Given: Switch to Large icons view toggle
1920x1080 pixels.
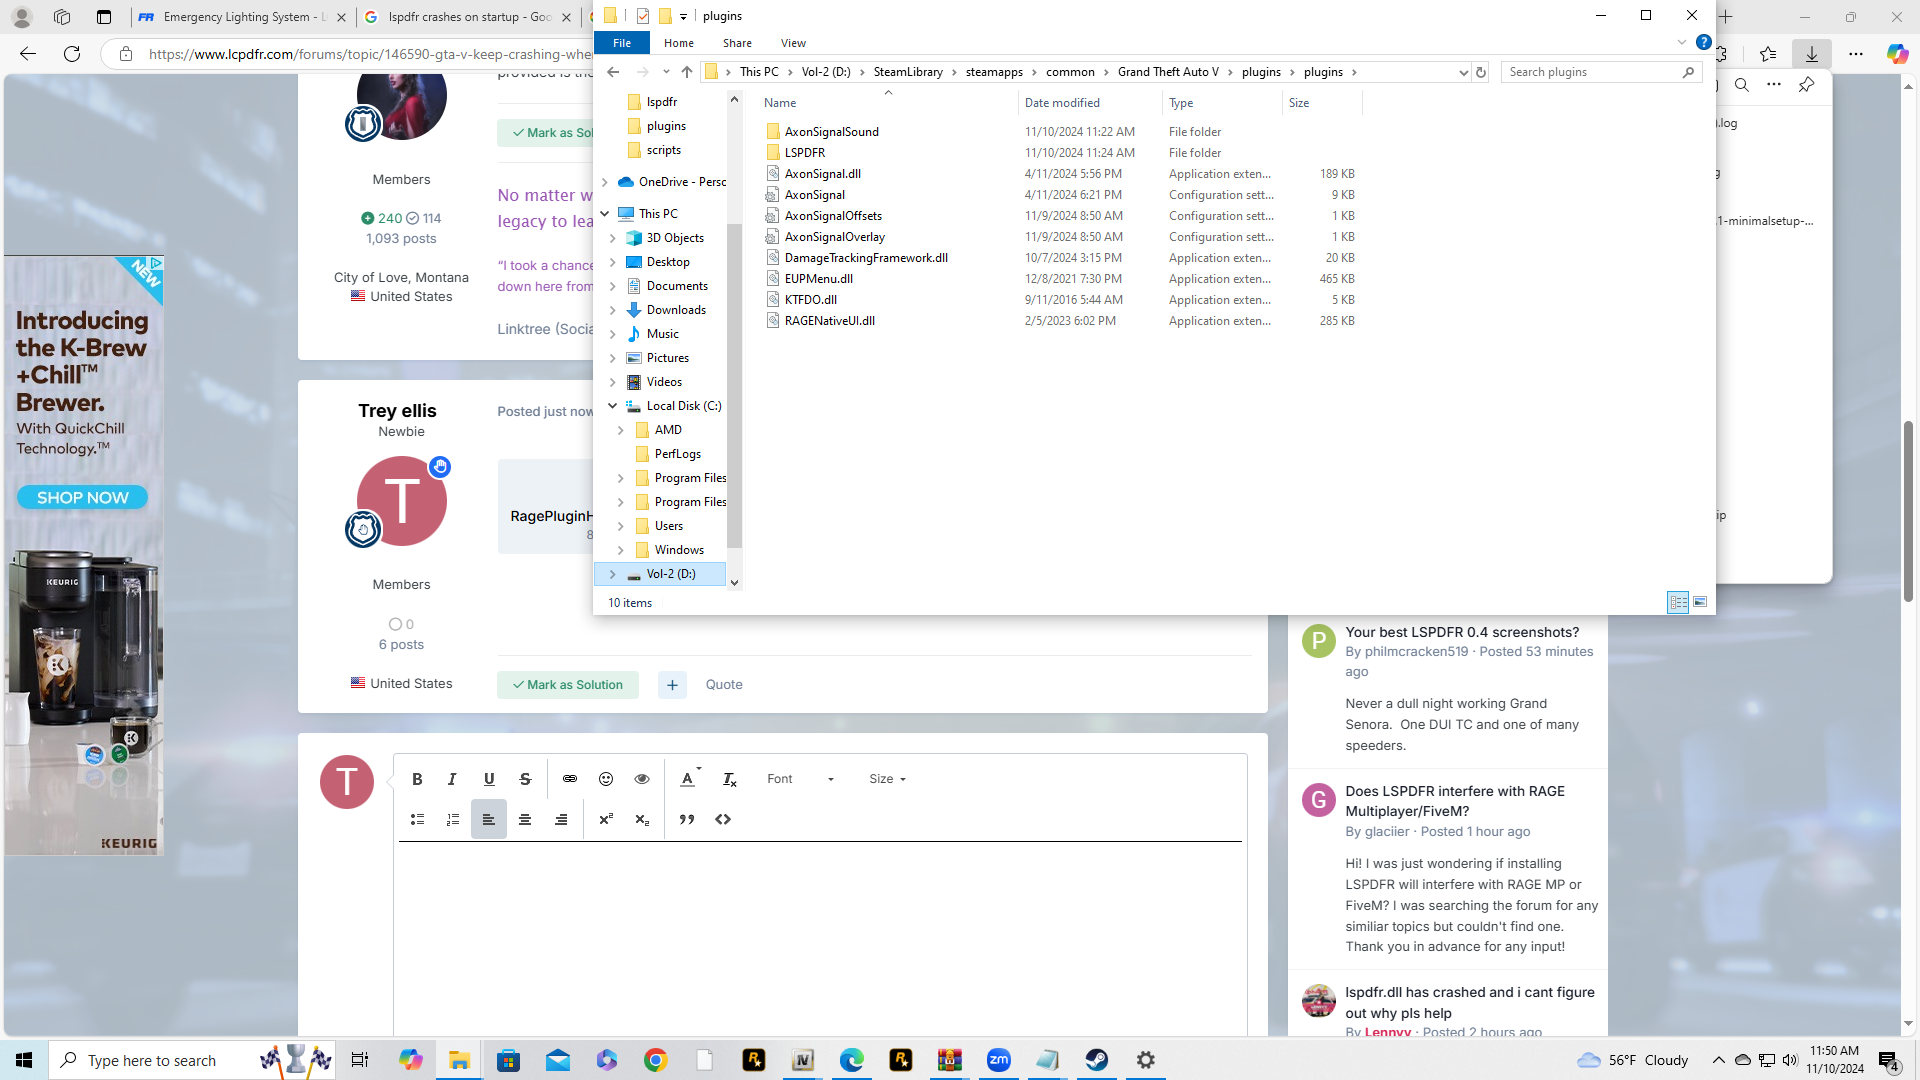Looking at the screenshot, I should [1700, 602].
